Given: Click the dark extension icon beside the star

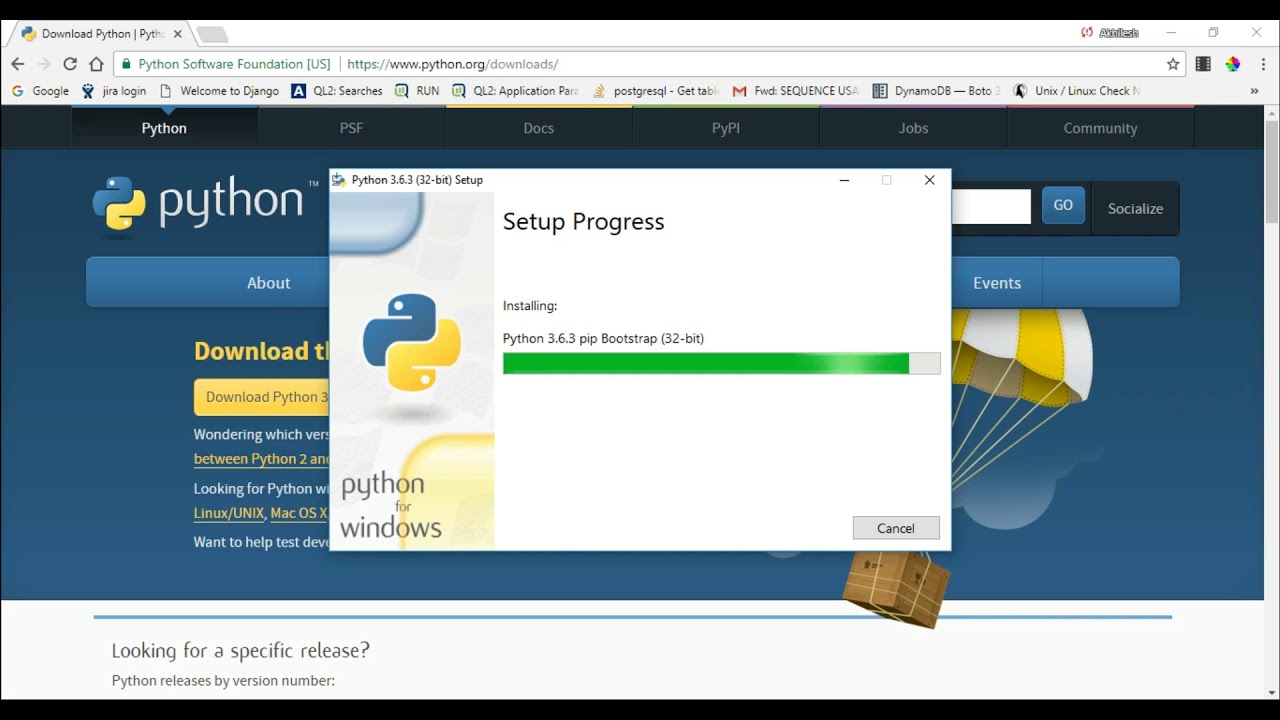Looking at the screenshot, I should (x=1203, y=64).
